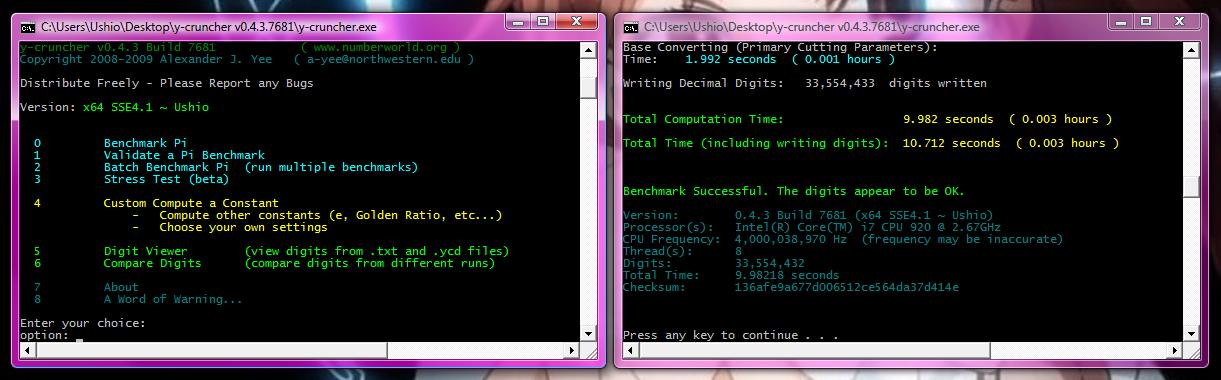
Task: Click 'Total Computation Time:' line
Action: tap(867, 119)
